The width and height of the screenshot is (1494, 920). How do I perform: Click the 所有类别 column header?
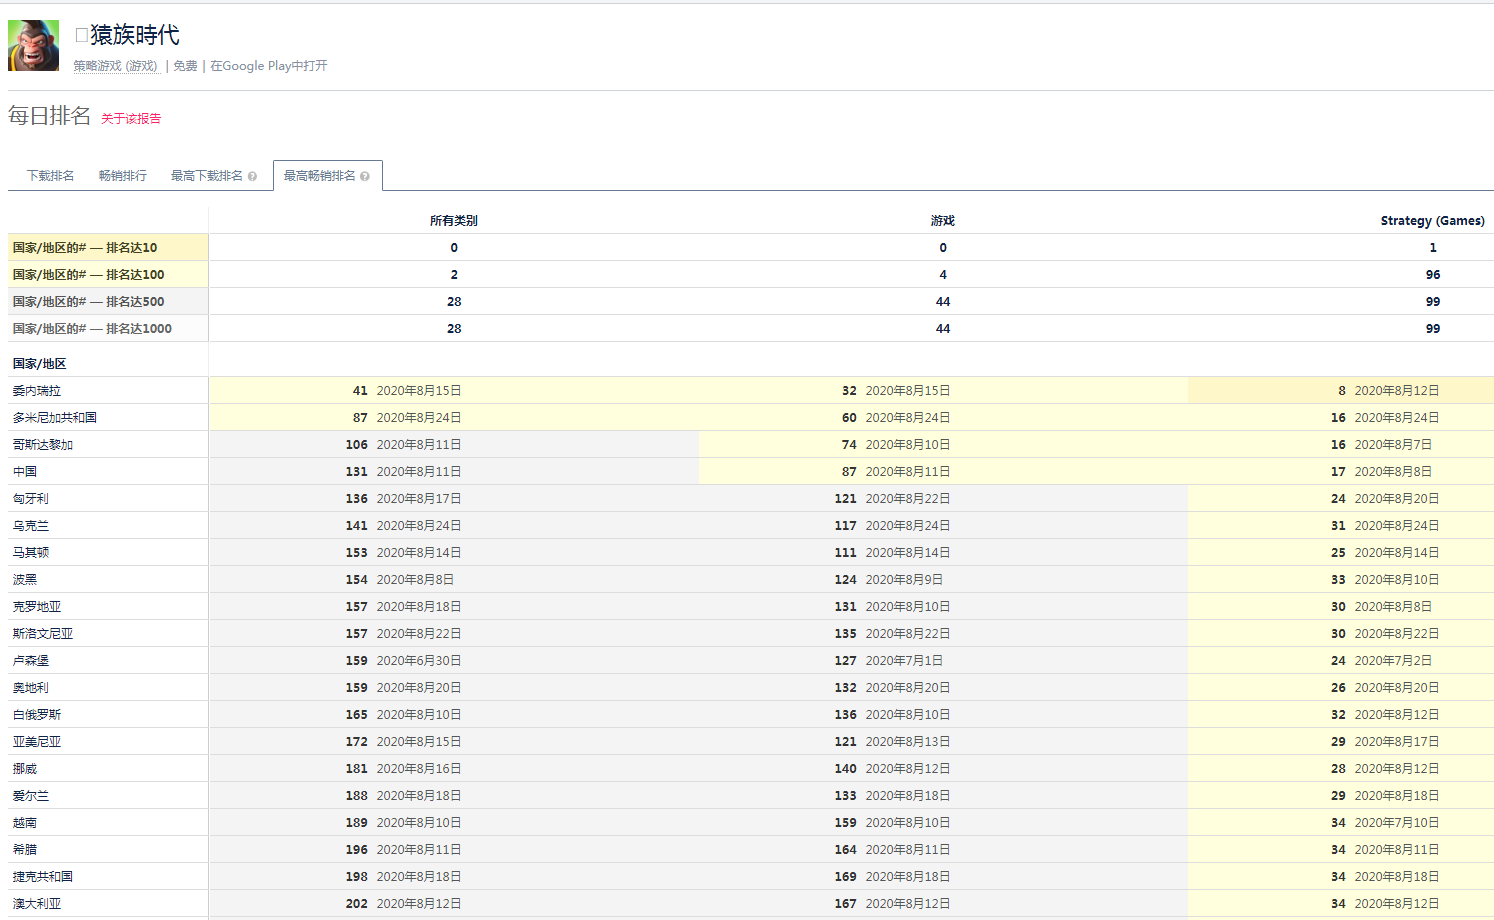(453, 221)
